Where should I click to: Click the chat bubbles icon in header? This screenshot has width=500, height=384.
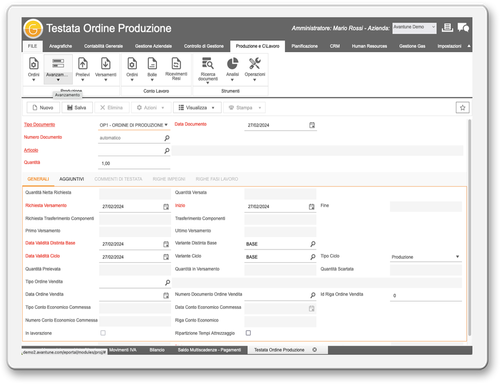click(463, 28)
